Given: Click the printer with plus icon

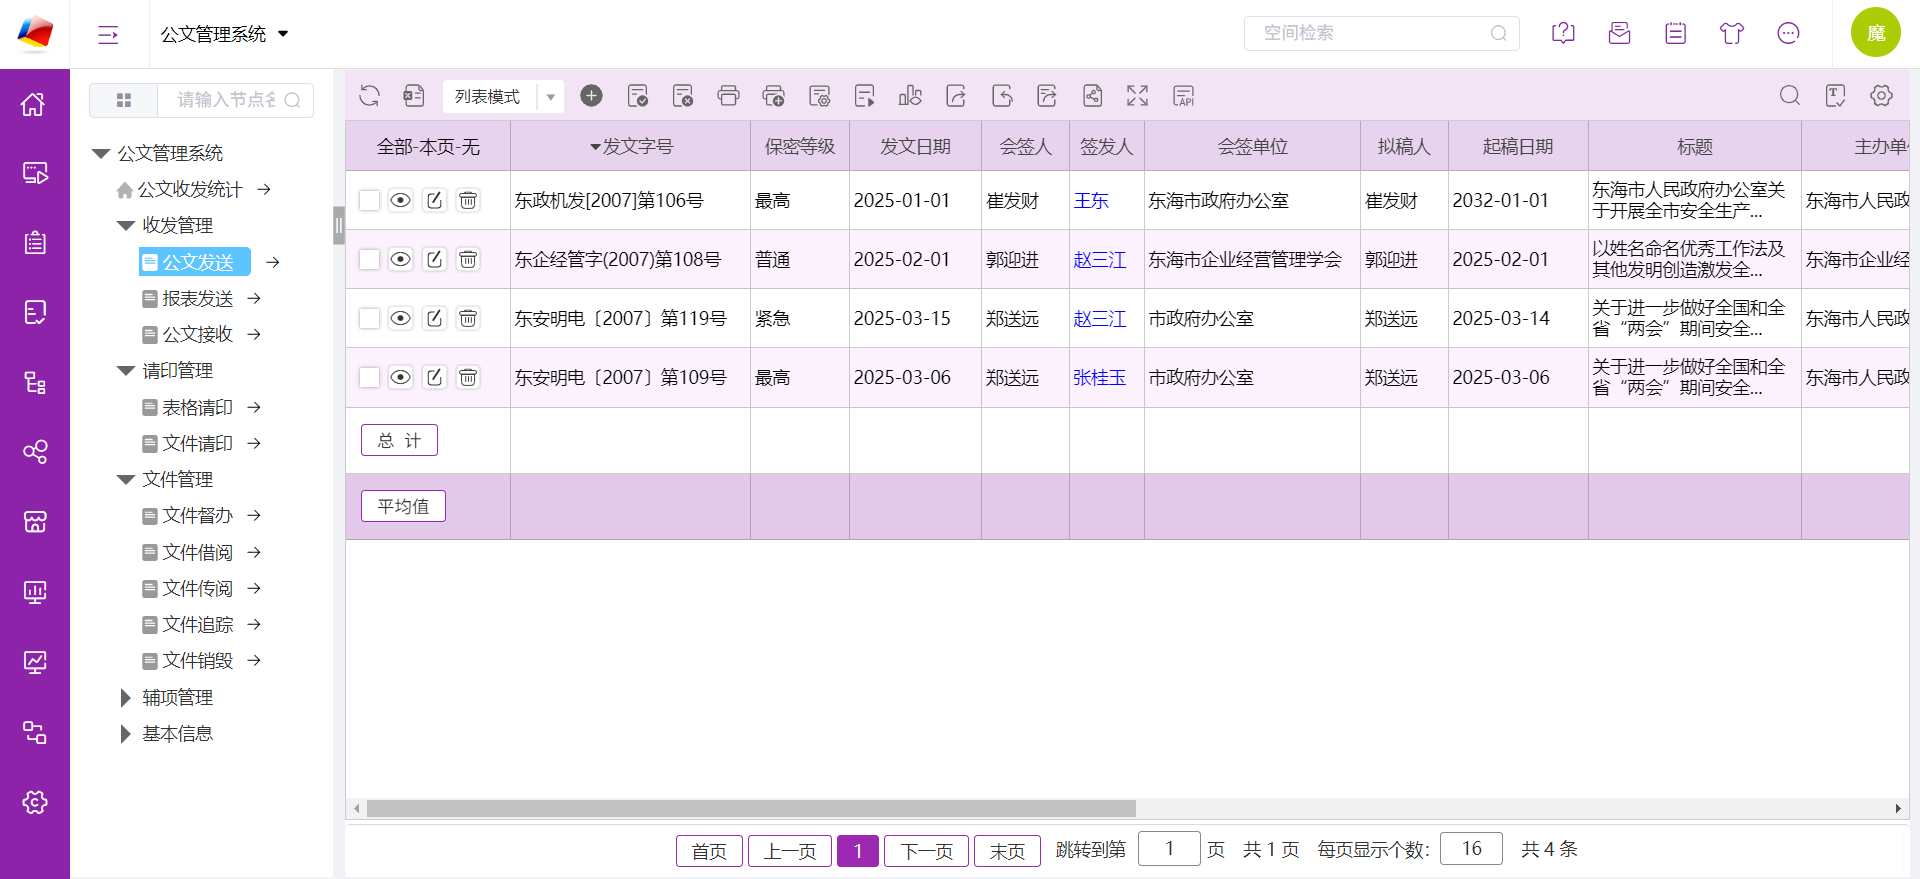Looking at the screenshot, I should pyautogui.click(x=774, y=96).
